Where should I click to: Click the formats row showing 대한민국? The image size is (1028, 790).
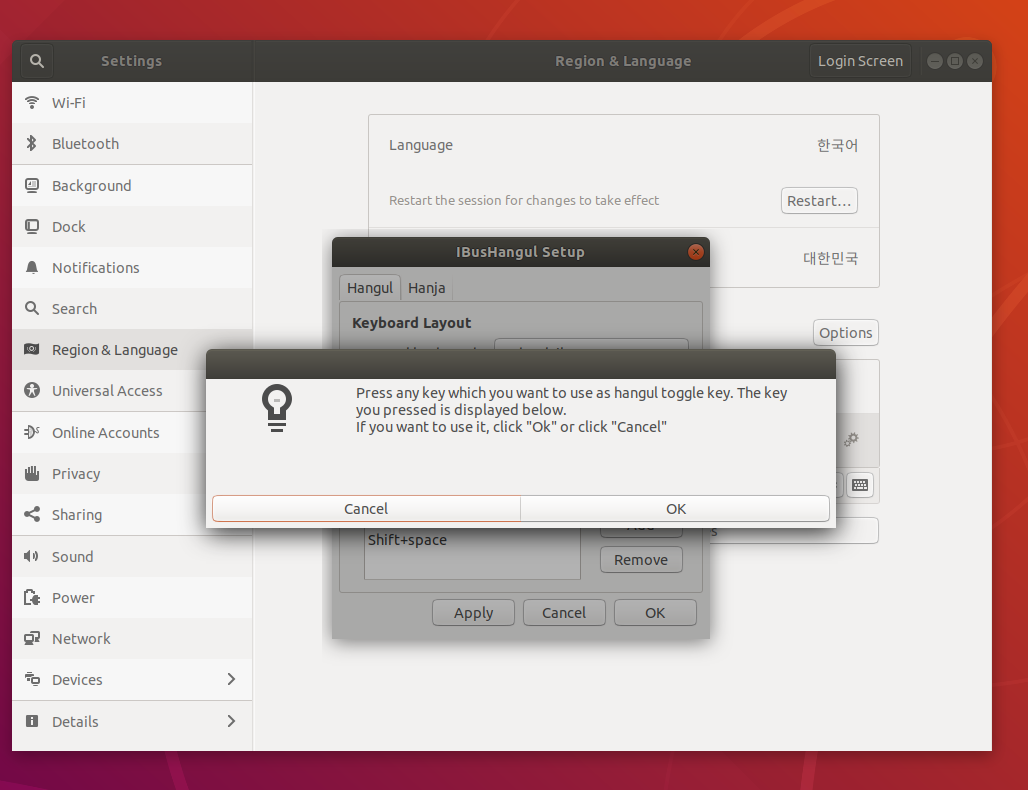point(794,258)
